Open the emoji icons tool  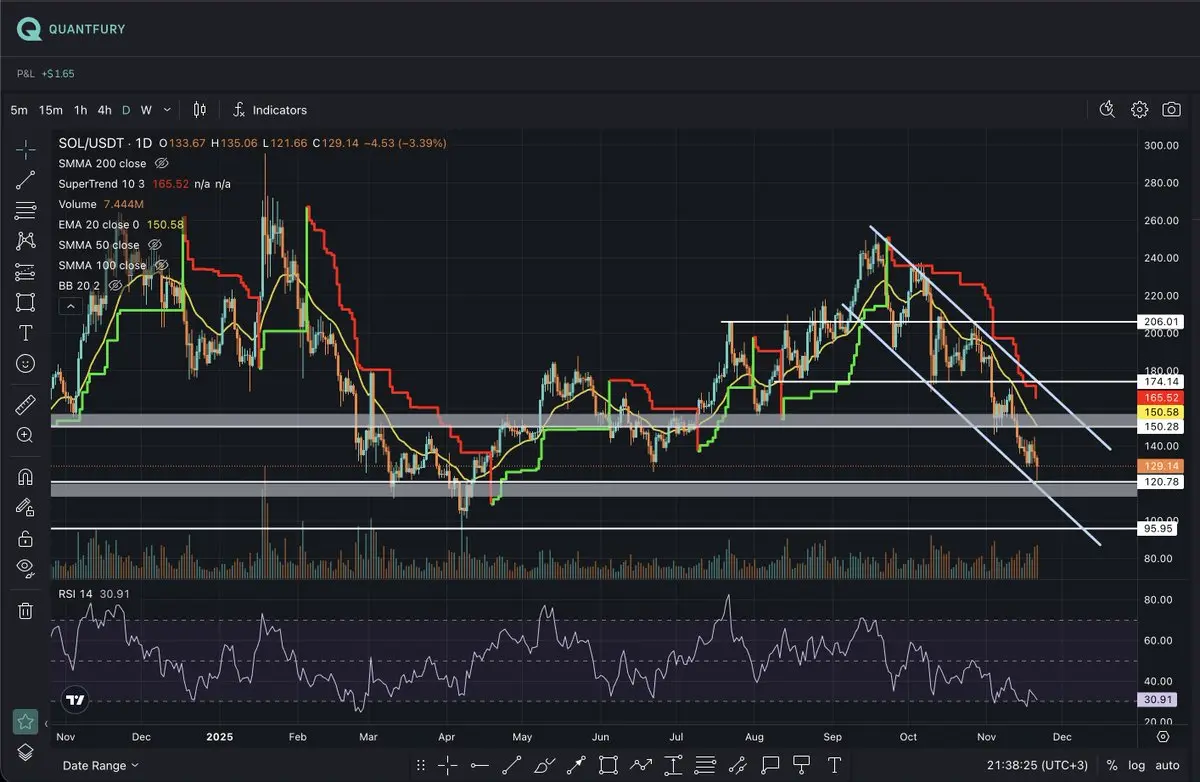pos(26,363)
